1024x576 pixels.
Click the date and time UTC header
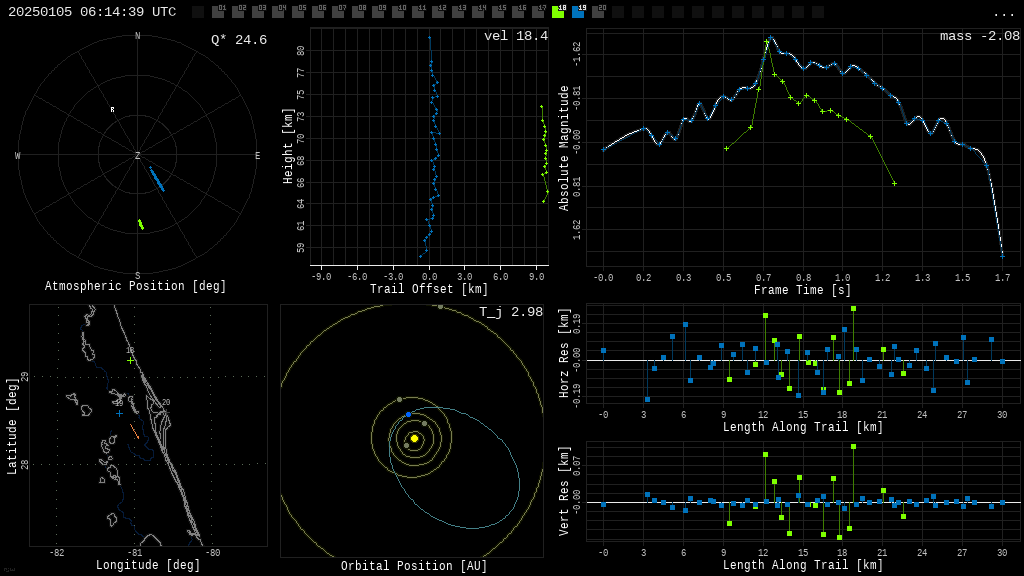(92, 12)
